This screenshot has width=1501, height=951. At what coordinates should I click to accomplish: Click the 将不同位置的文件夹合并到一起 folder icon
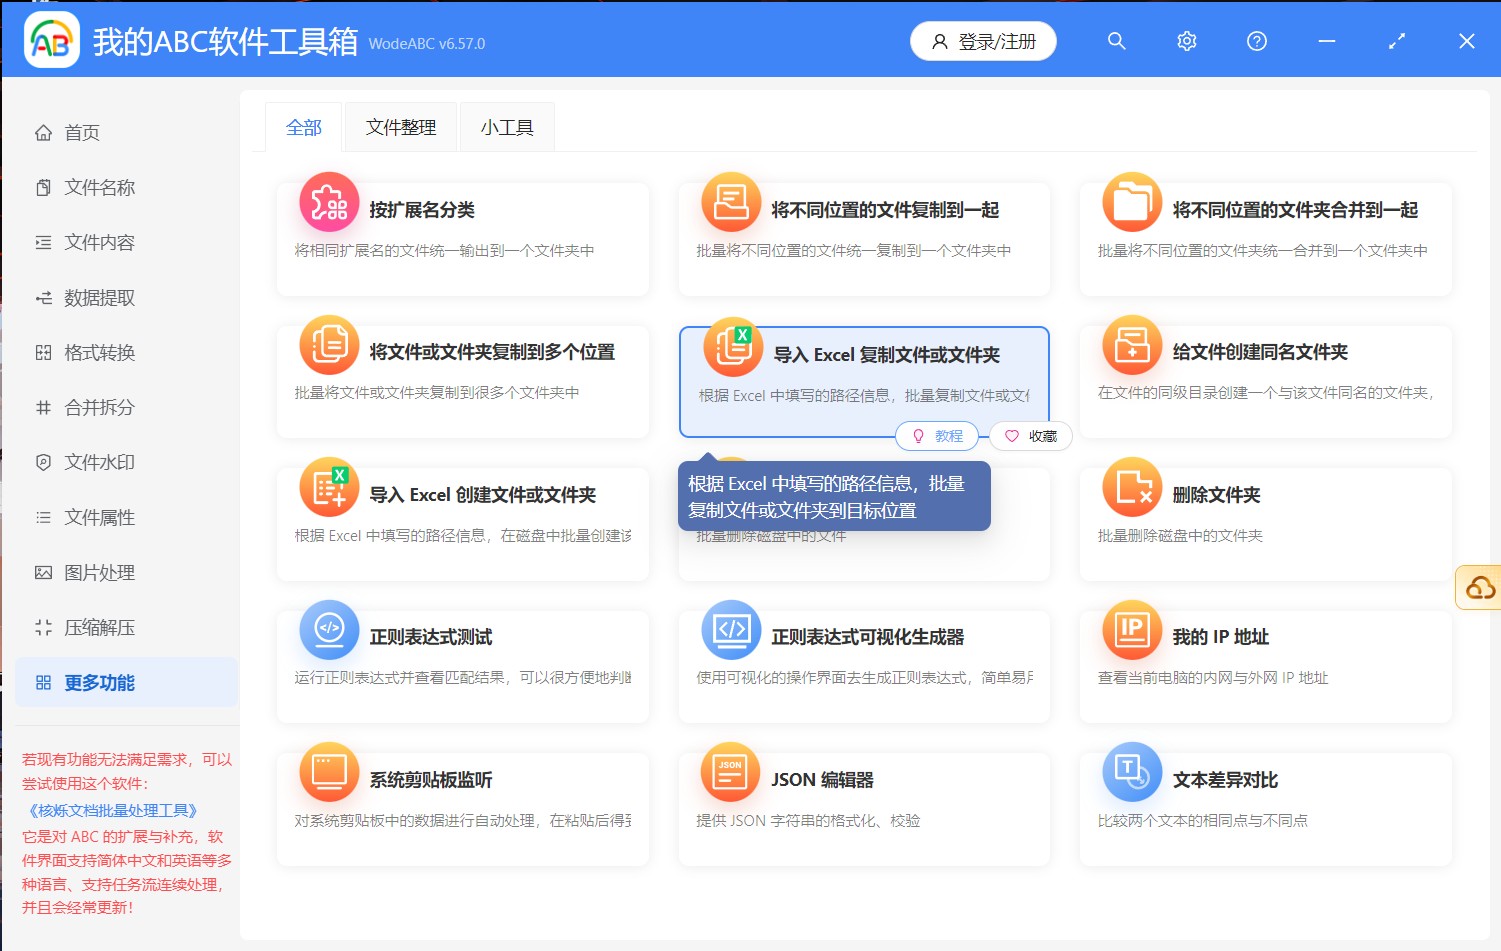1132,202
